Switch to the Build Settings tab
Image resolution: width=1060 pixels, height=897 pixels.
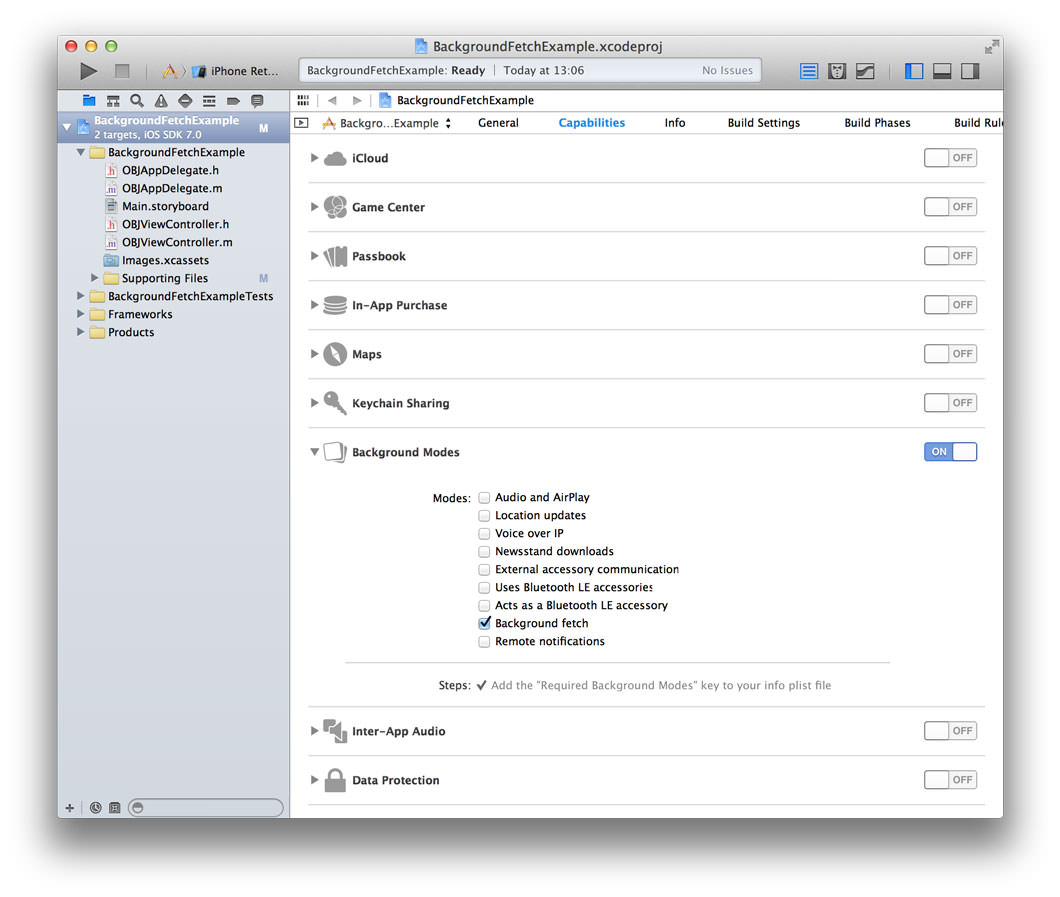click(763, 123)
